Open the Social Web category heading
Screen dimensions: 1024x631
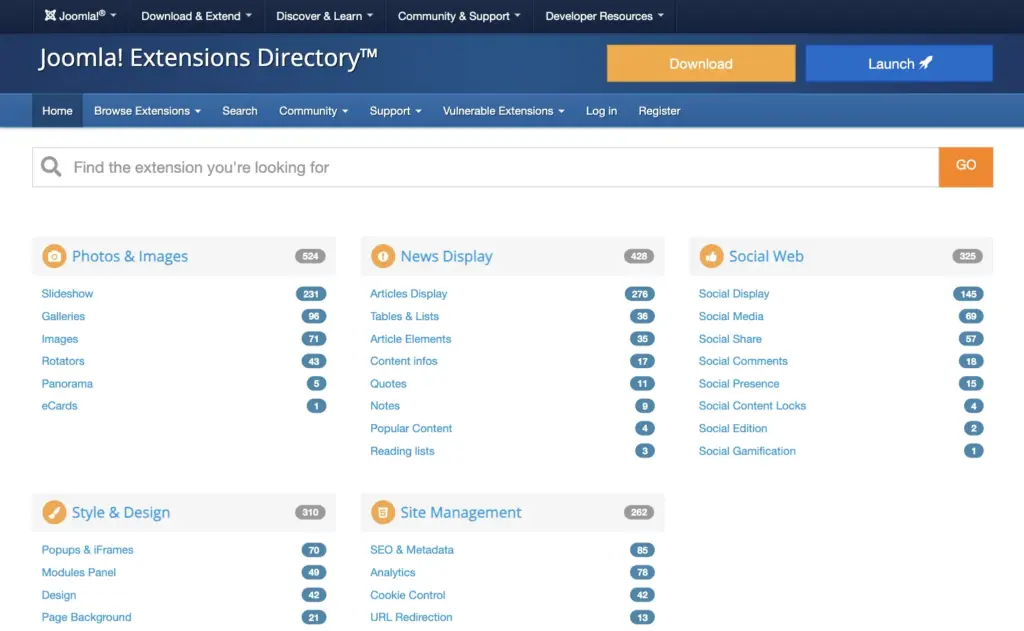766,256
